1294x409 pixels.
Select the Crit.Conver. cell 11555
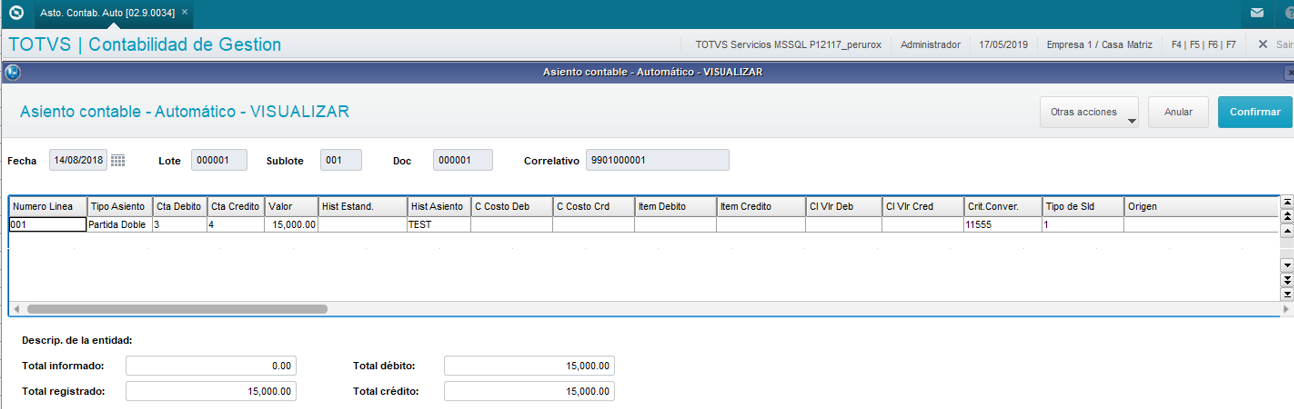tap(1002, 225)
